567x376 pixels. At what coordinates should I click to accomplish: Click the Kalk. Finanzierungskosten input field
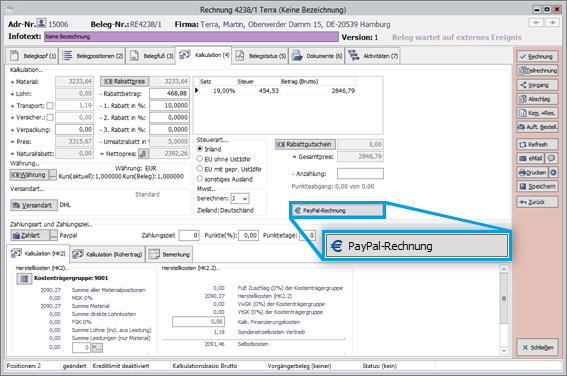(x=198, y=322)
